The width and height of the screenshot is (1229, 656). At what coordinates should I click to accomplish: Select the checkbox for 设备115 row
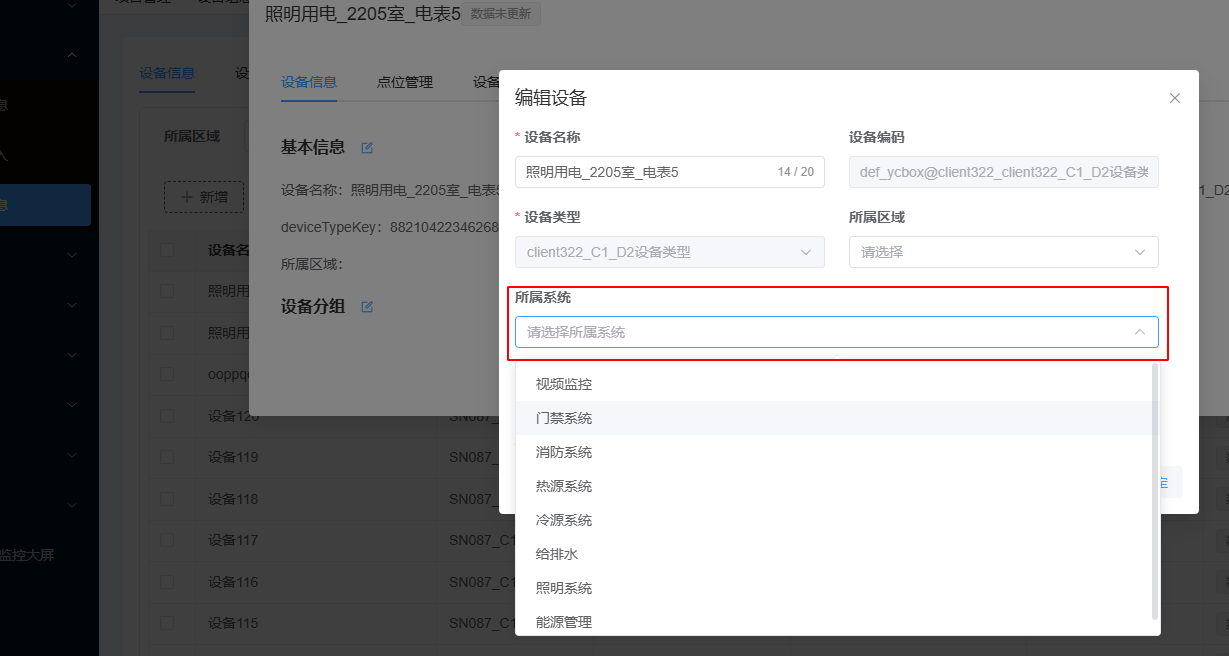click(x=167, y=623)
